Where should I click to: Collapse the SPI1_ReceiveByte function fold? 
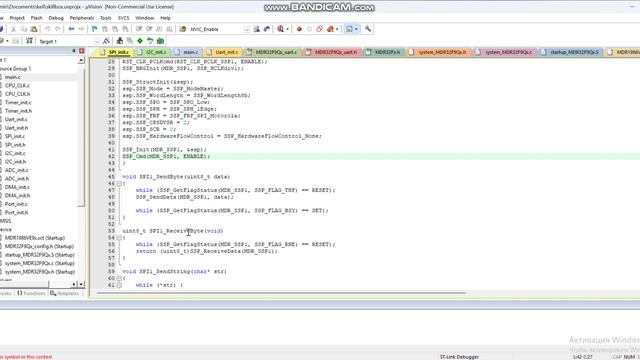pos(119,238)
